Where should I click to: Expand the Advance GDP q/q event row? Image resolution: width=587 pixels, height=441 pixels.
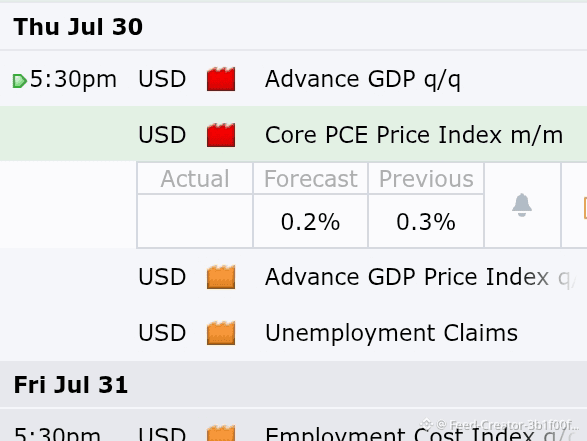tap(294, 79)
